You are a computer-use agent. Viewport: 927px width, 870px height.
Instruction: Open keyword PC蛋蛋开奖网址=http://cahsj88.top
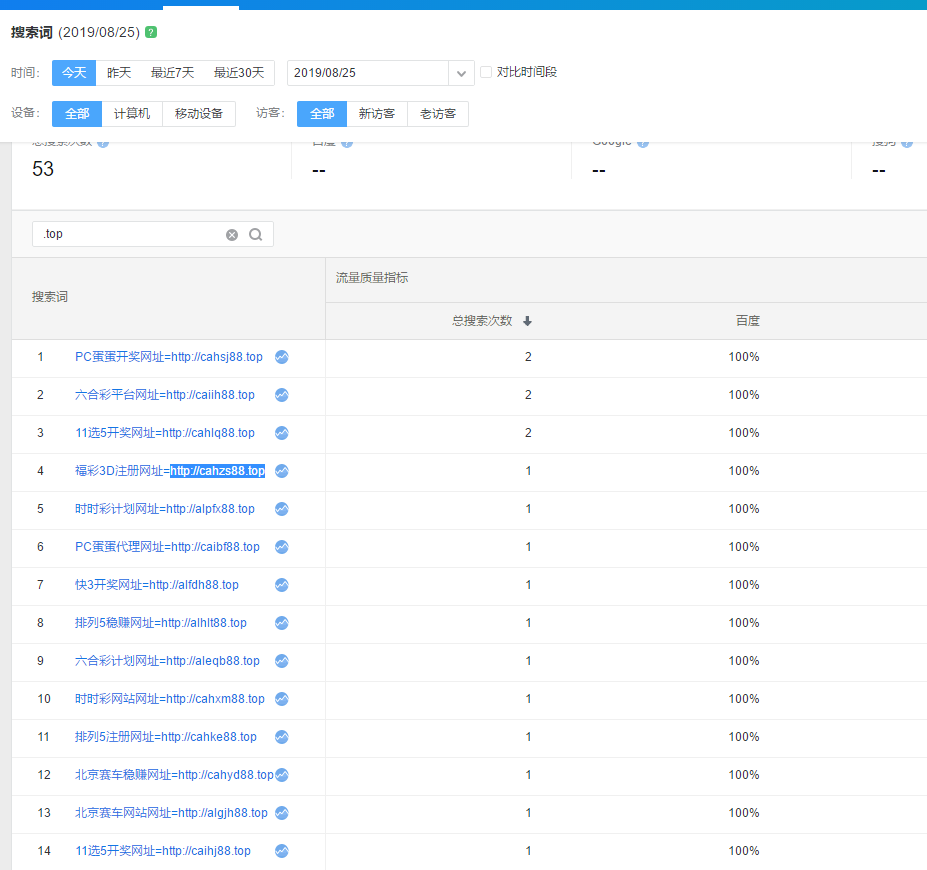[168, 357]
